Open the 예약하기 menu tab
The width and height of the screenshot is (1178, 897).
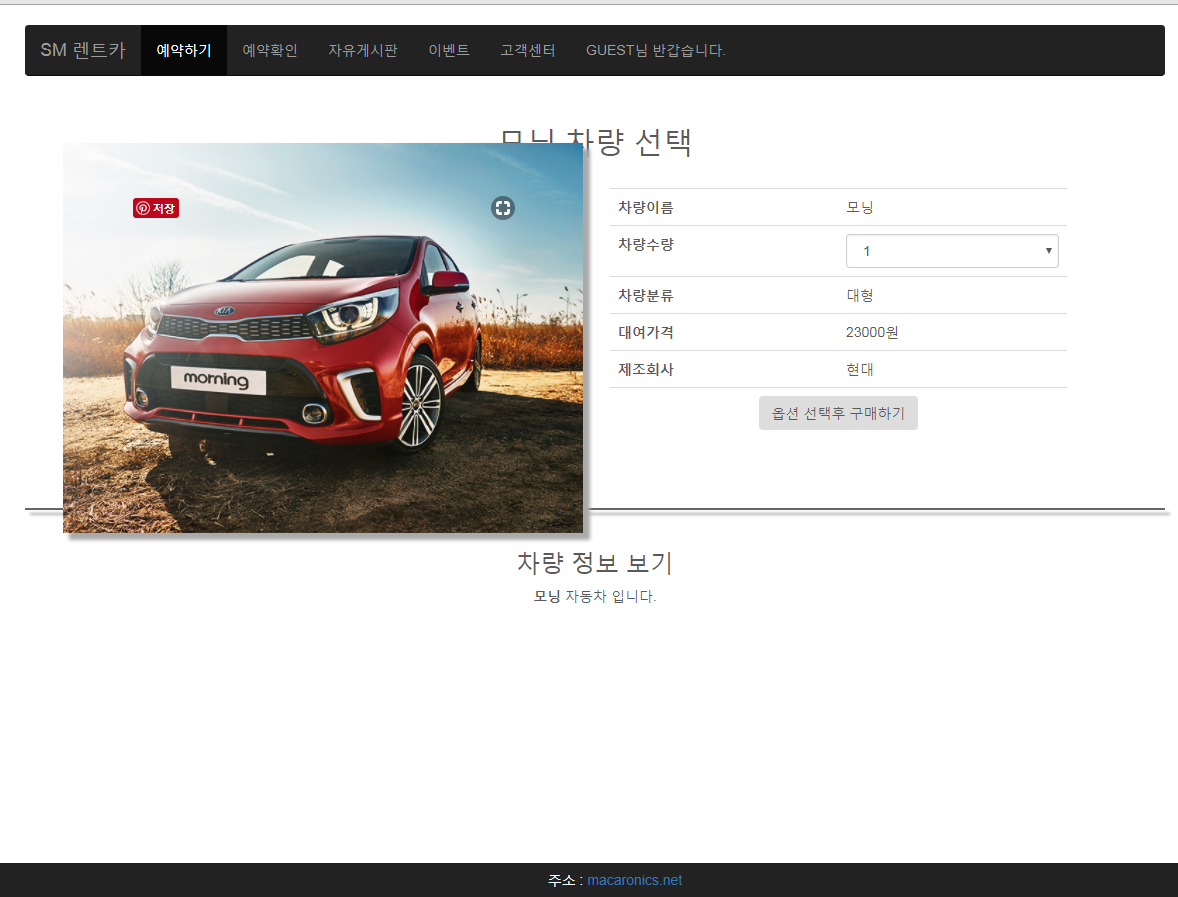pyautogui.click(x=184, y=50)
